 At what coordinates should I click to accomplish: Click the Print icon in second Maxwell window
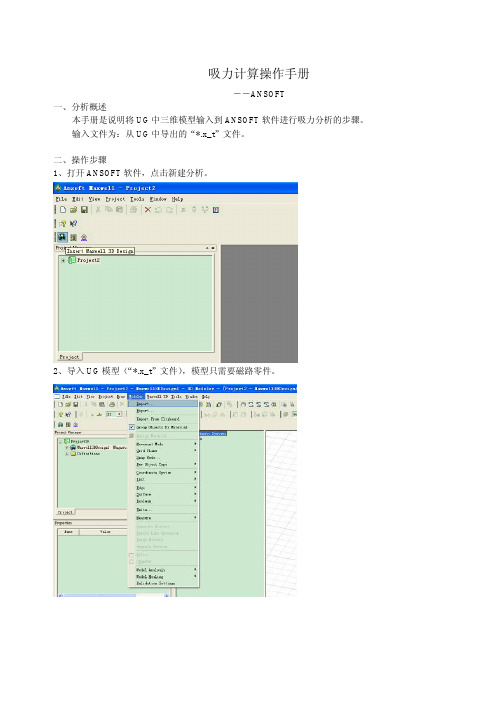point(111,405)
